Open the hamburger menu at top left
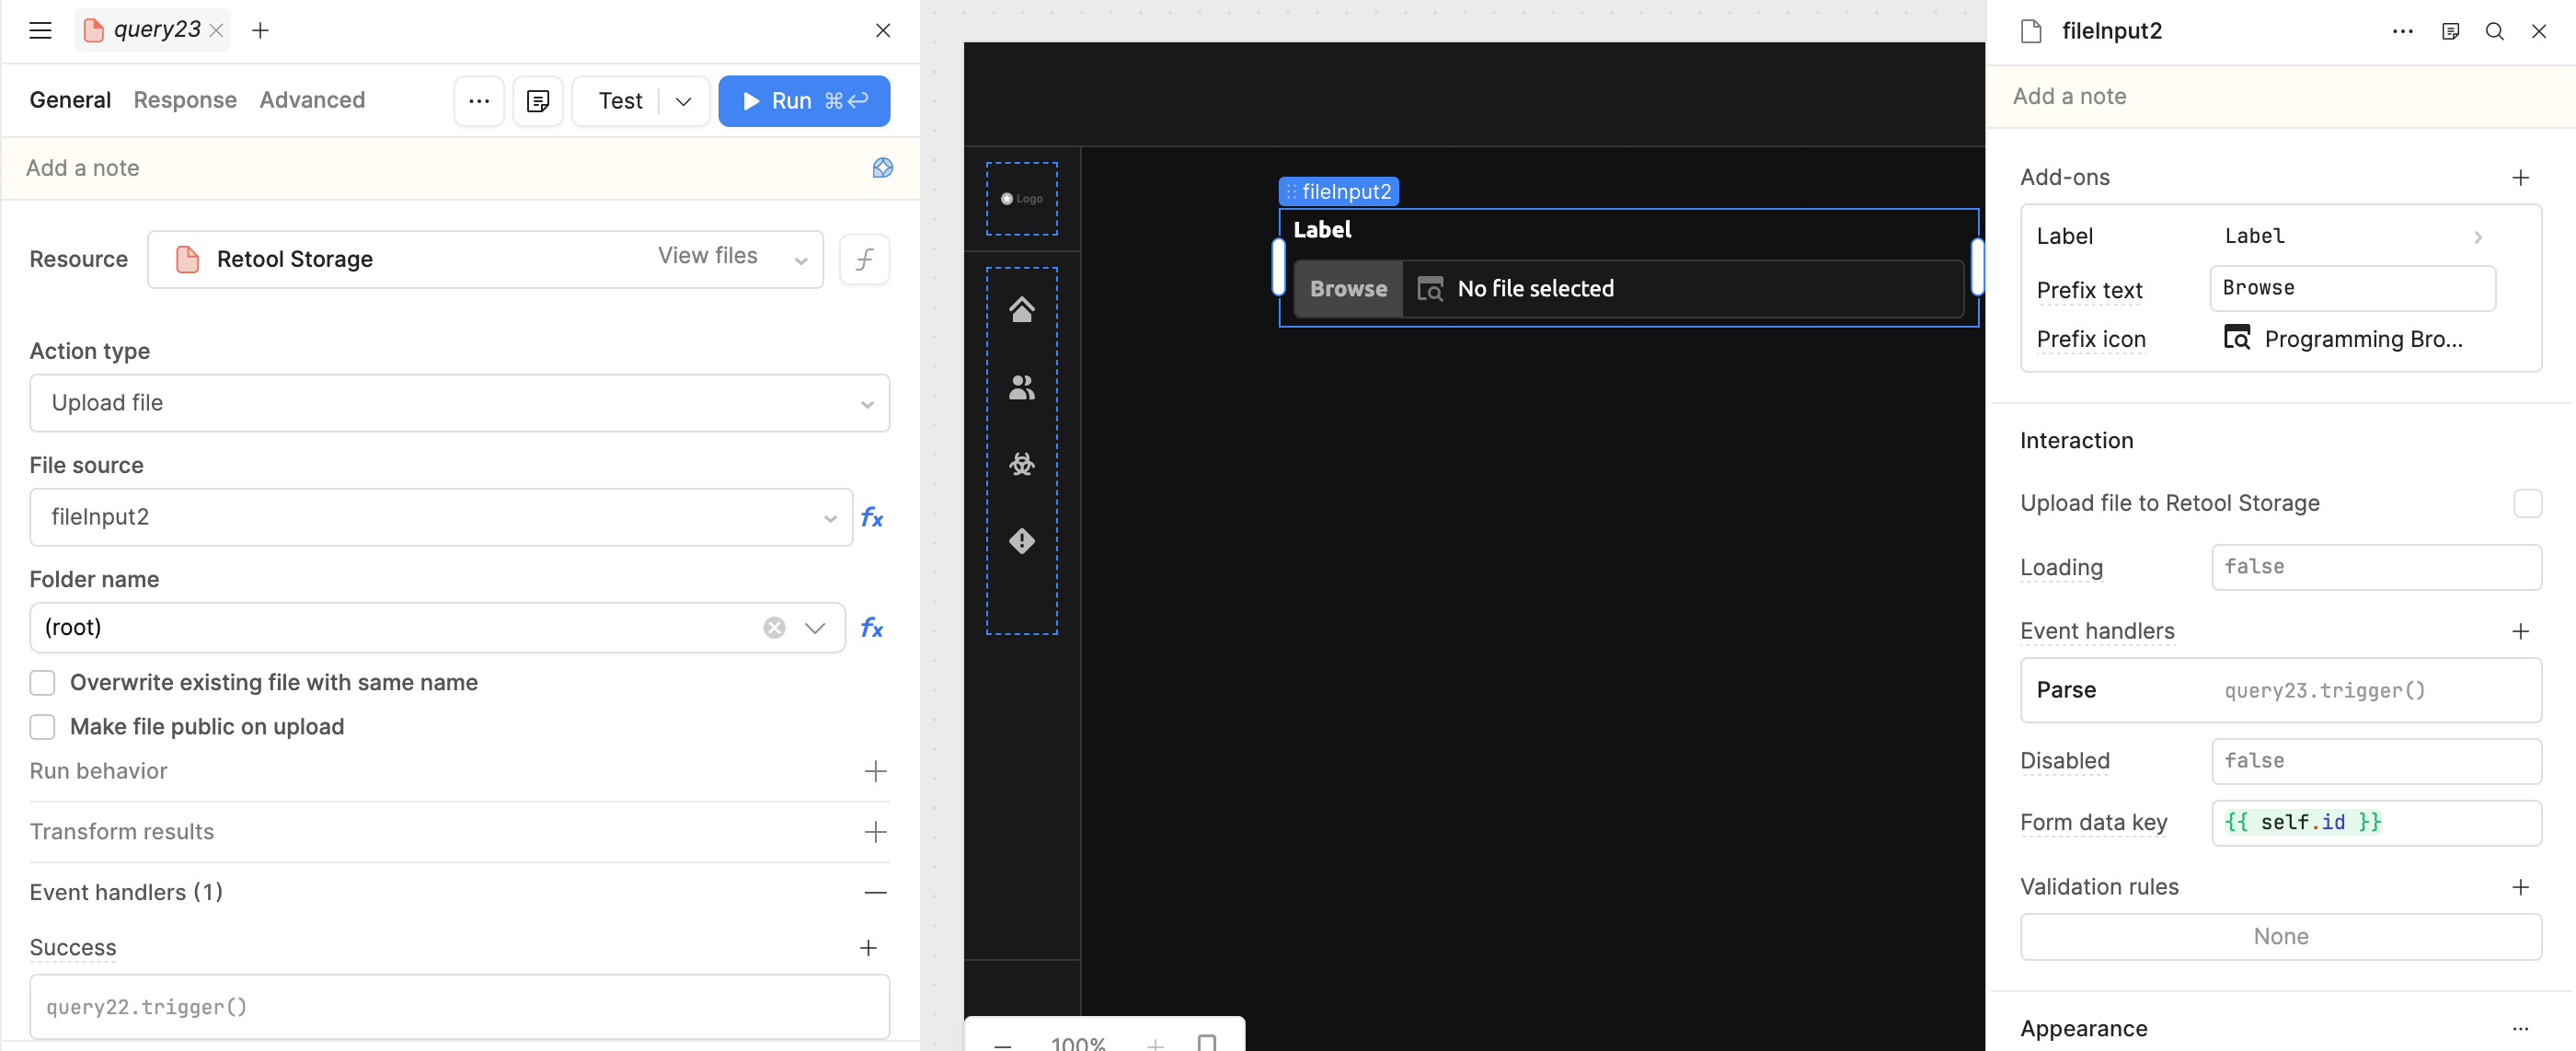The image size is (2576, 1051). (40, 30)
